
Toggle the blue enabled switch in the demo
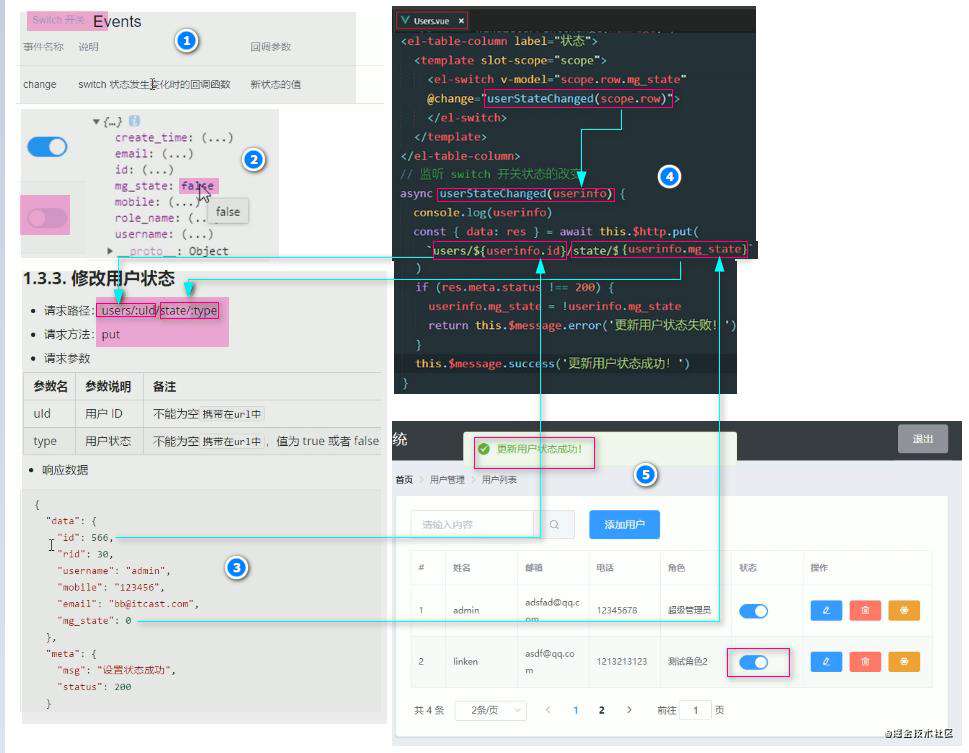[x=47, y=147]
